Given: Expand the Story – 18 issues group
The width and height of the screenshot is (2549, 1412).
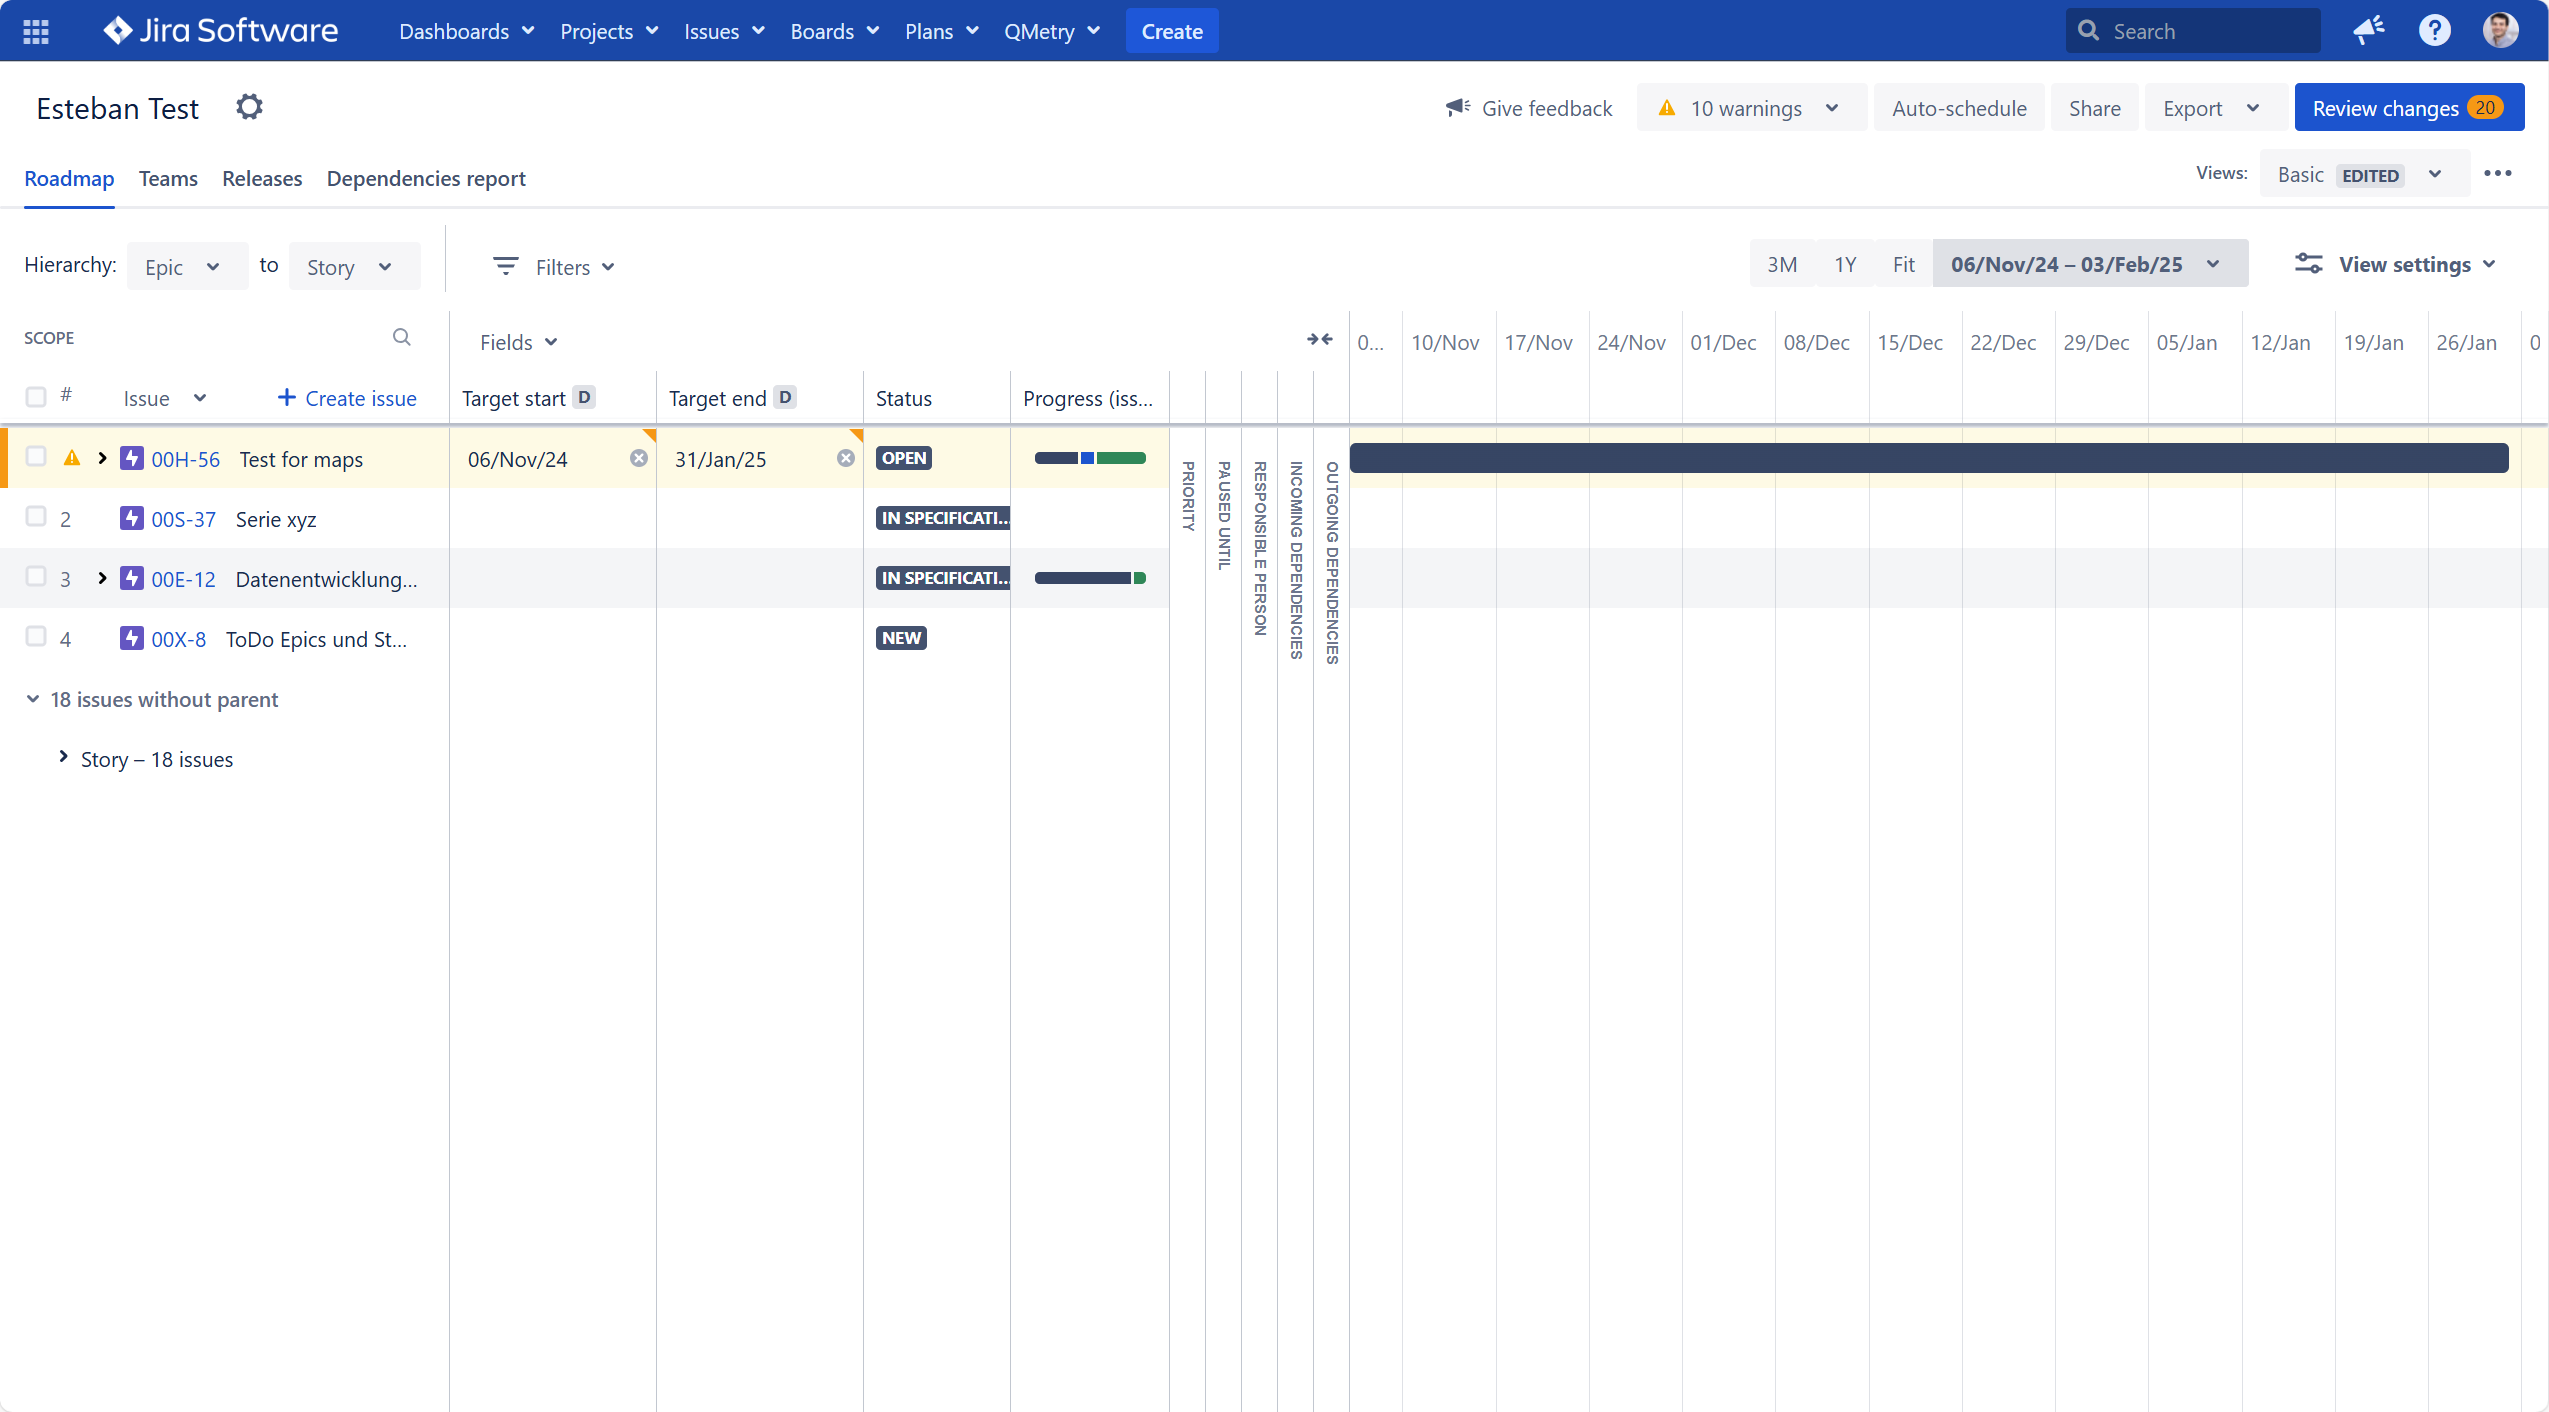Looking at the screenshot, I should coord(63,758).
